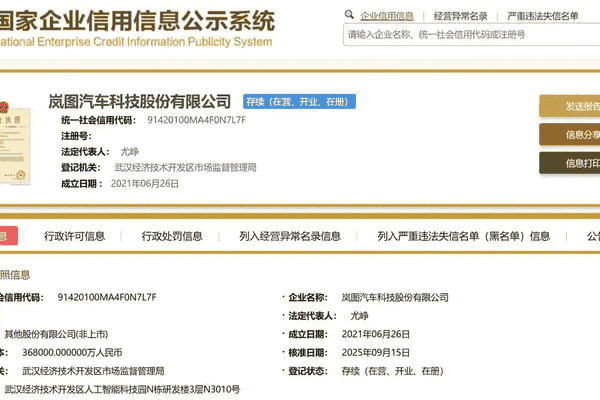Image resolution: width=600 pixels, height=400 pixels.
Task: Click the 信息打印 button
Action: 570,163
